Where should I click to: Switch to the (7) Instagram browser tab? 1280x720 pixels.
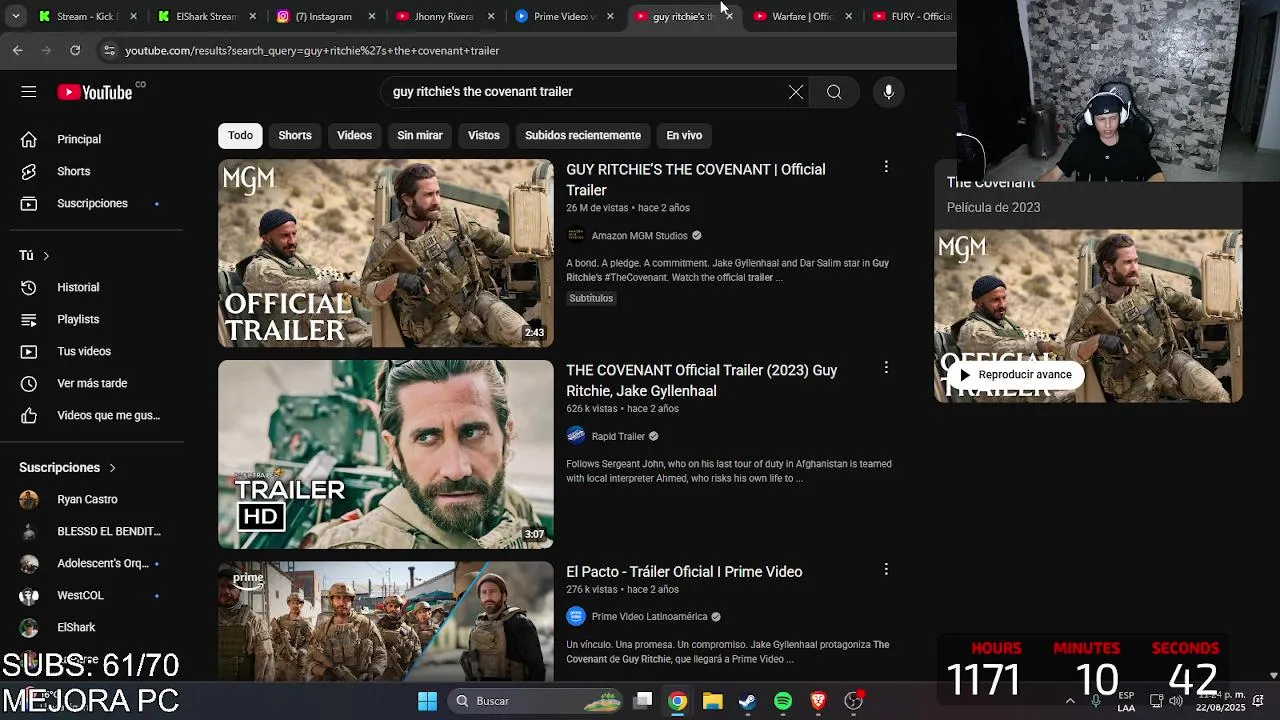[x=323, y=16]
